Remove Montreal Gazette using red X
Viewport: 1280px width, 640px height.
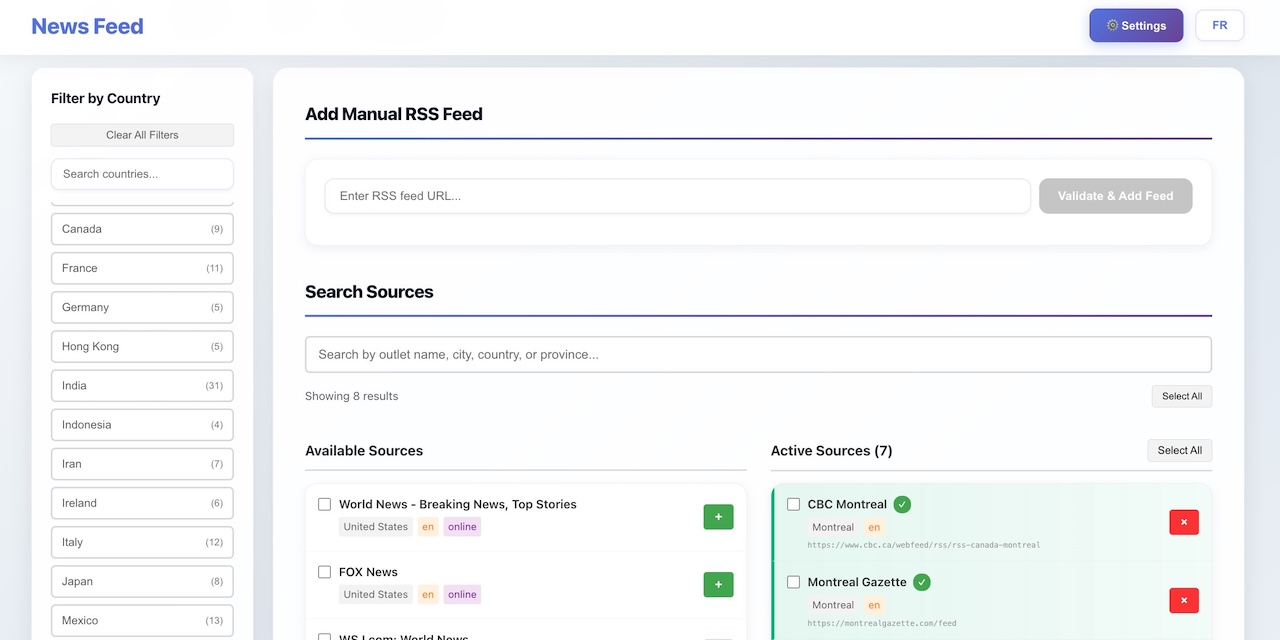pos(1184,600)
